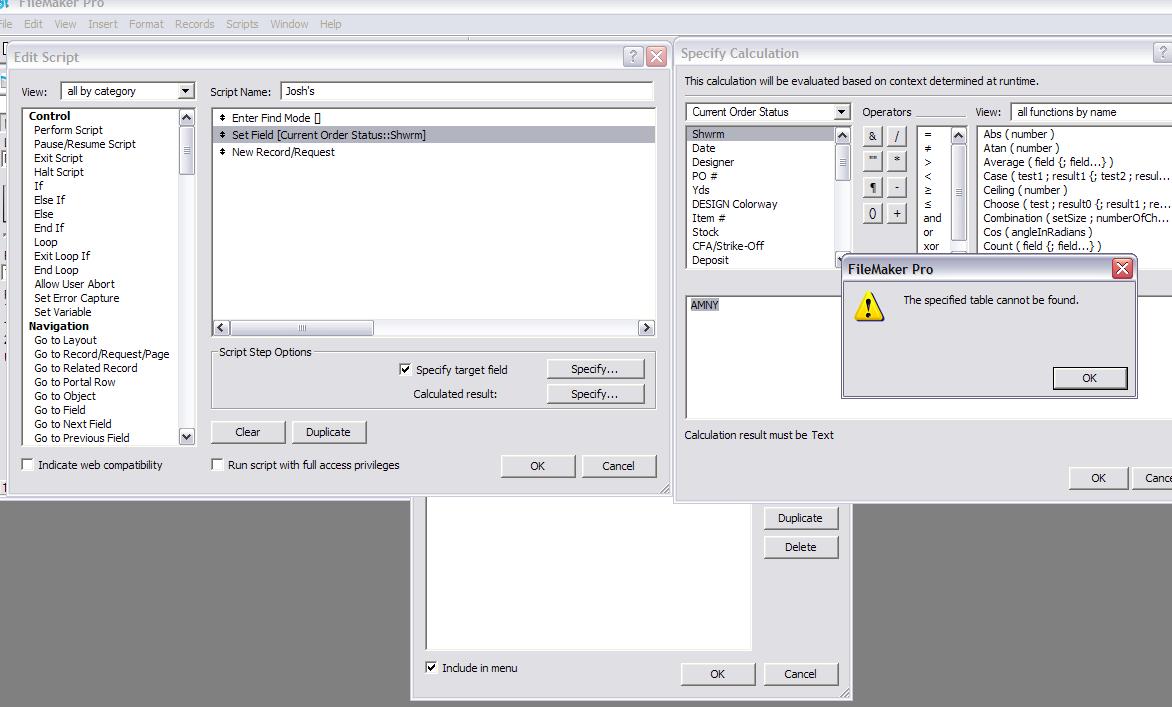
Task: Click the multiplication asterisk operator button
Action: [x=896, y=161]
